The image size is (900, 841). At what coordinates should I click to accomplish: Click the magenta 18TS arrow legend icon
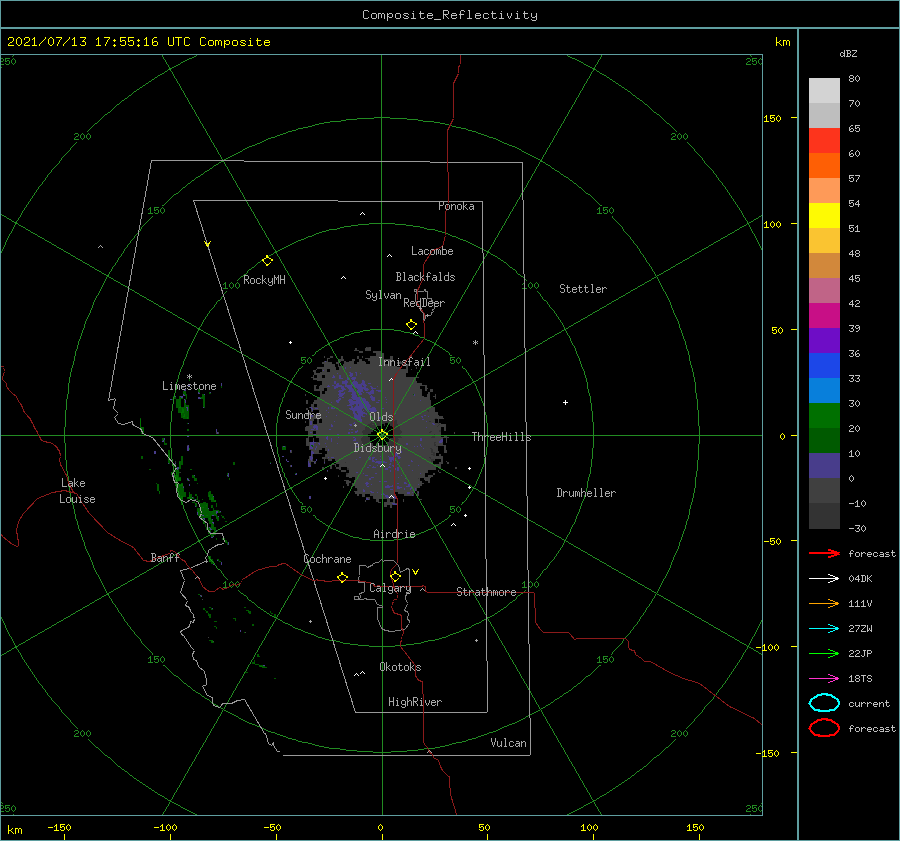point(824,679)
